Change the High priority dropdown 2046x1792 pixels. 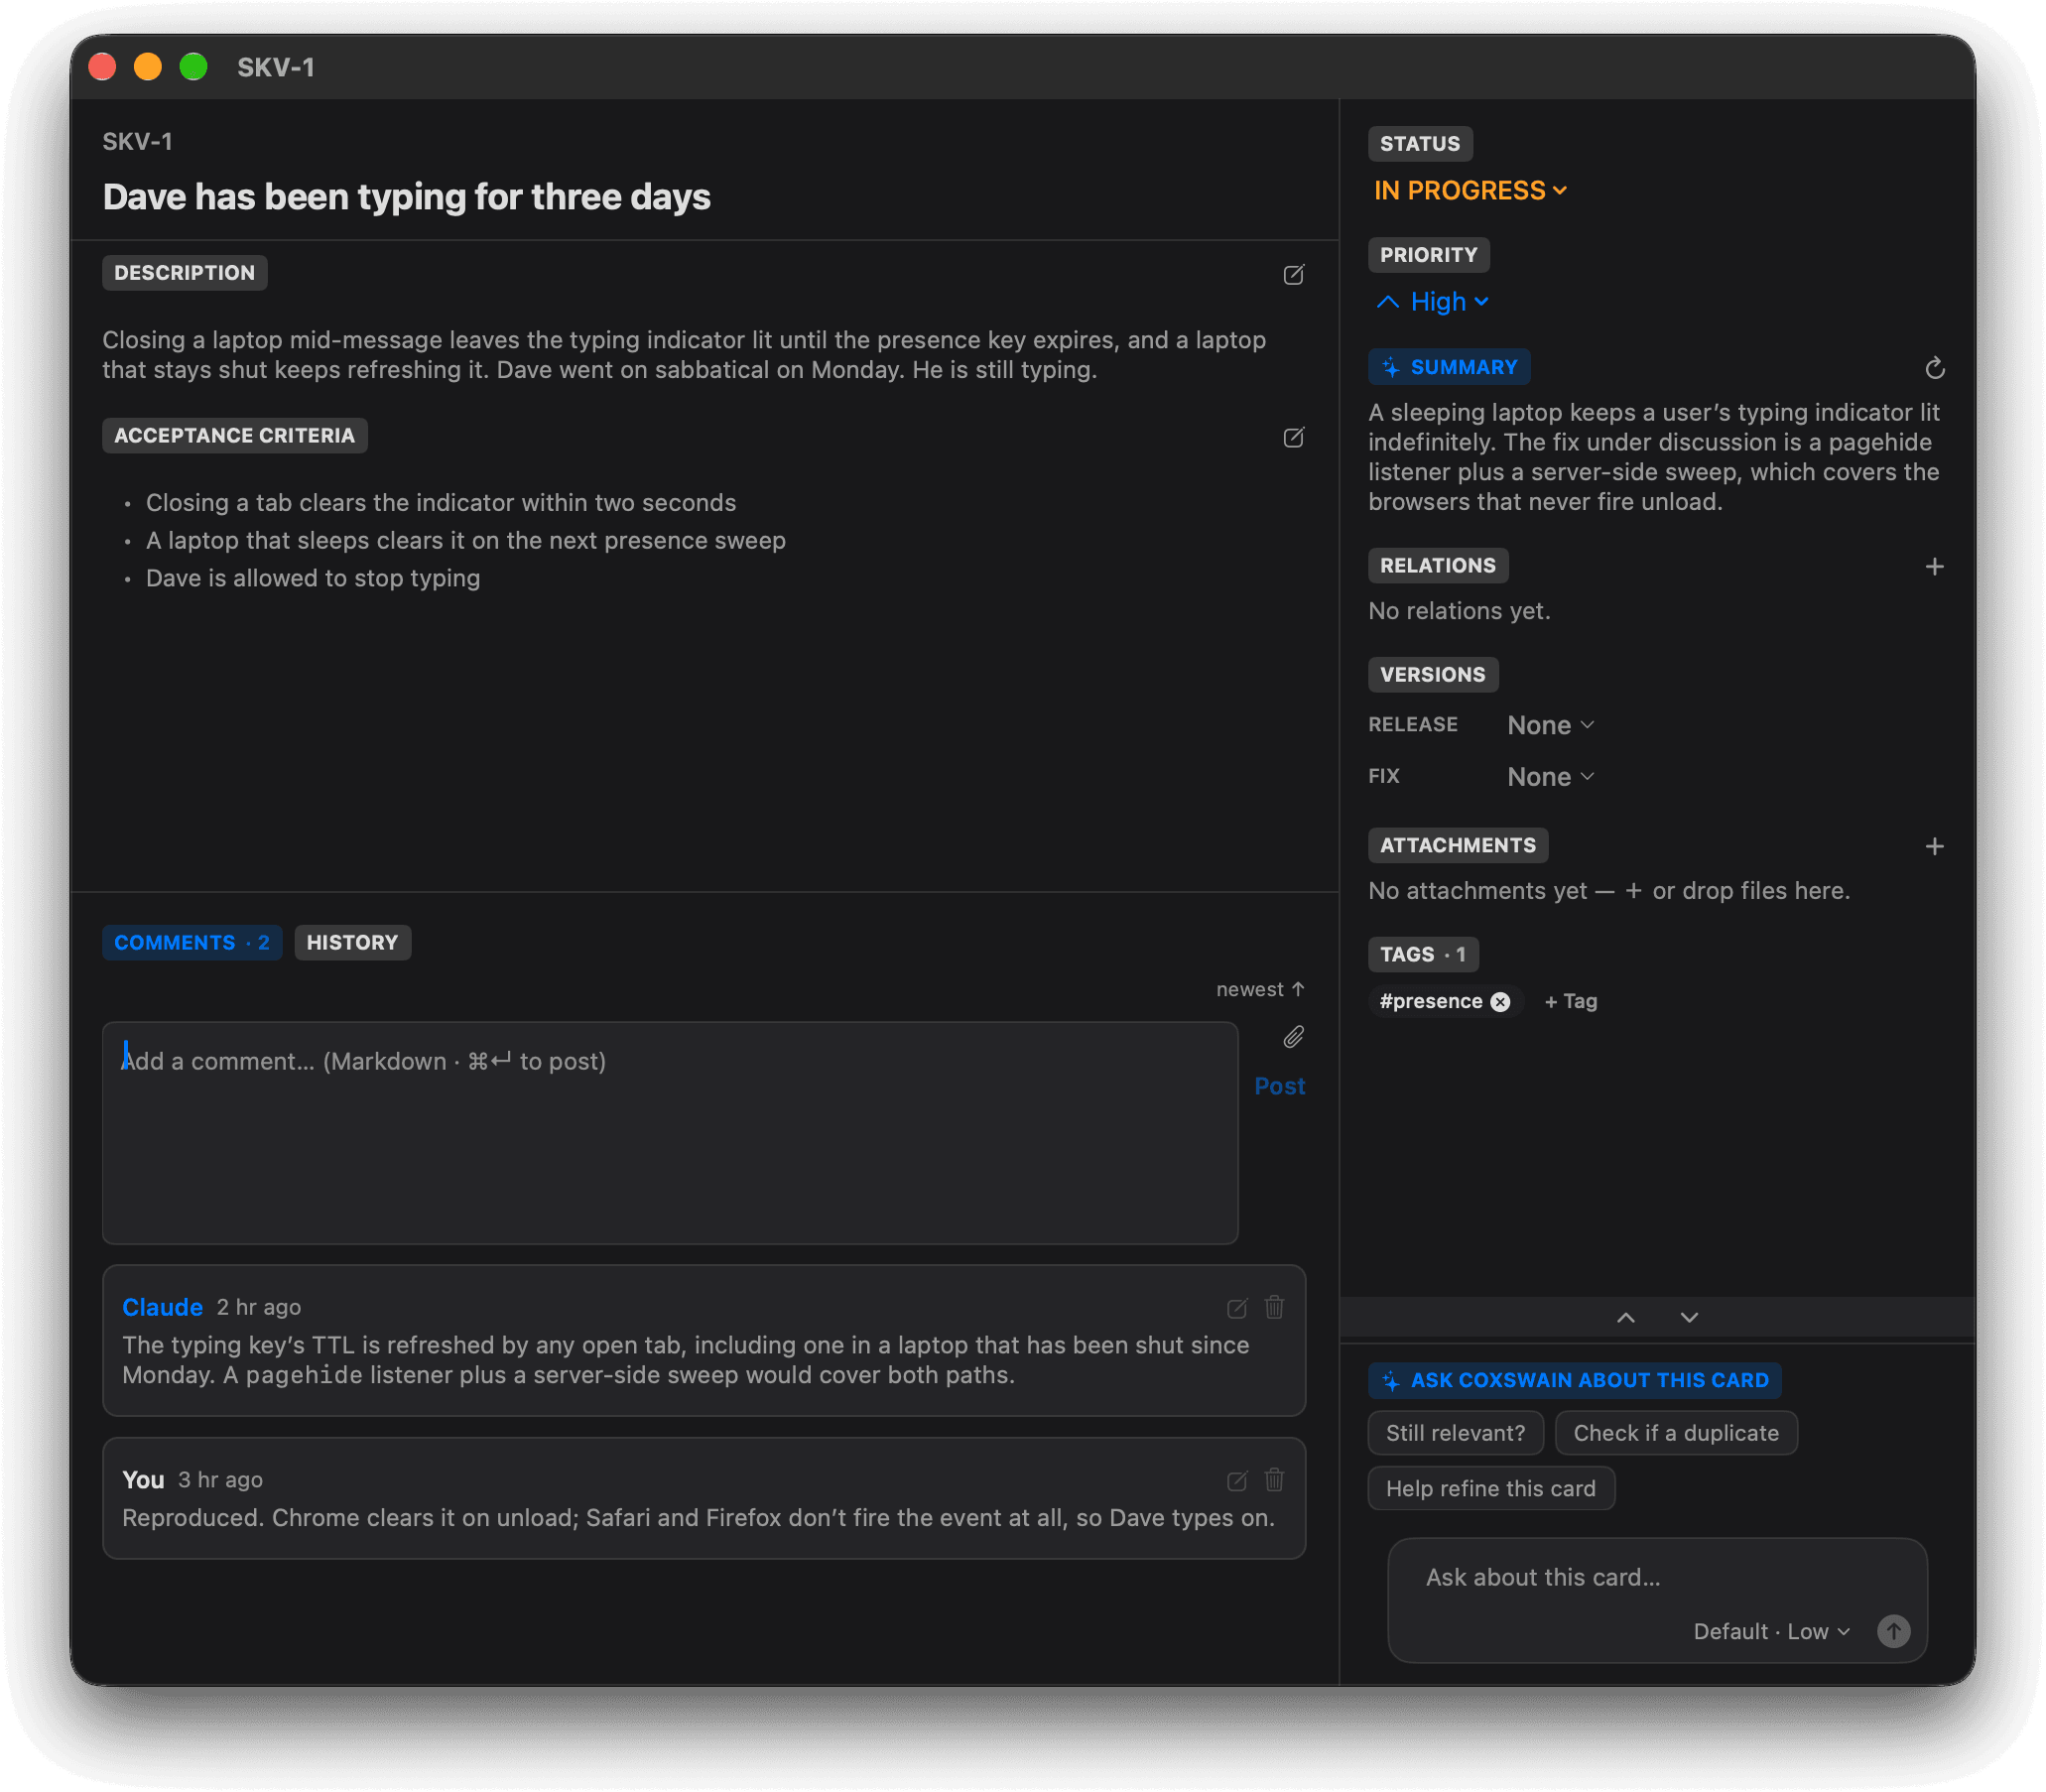[1432, 302]
